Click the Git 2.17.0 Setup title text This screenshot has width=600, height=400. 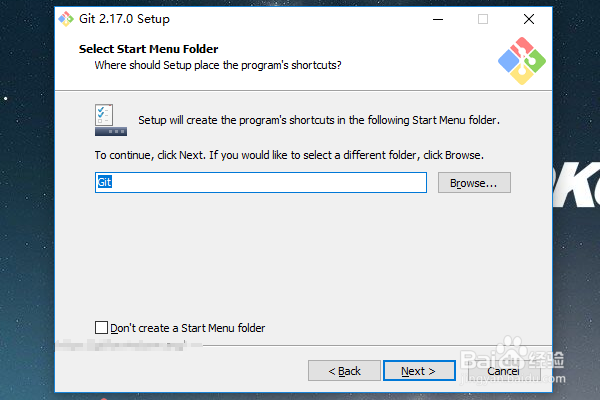(x=125, y=19)
